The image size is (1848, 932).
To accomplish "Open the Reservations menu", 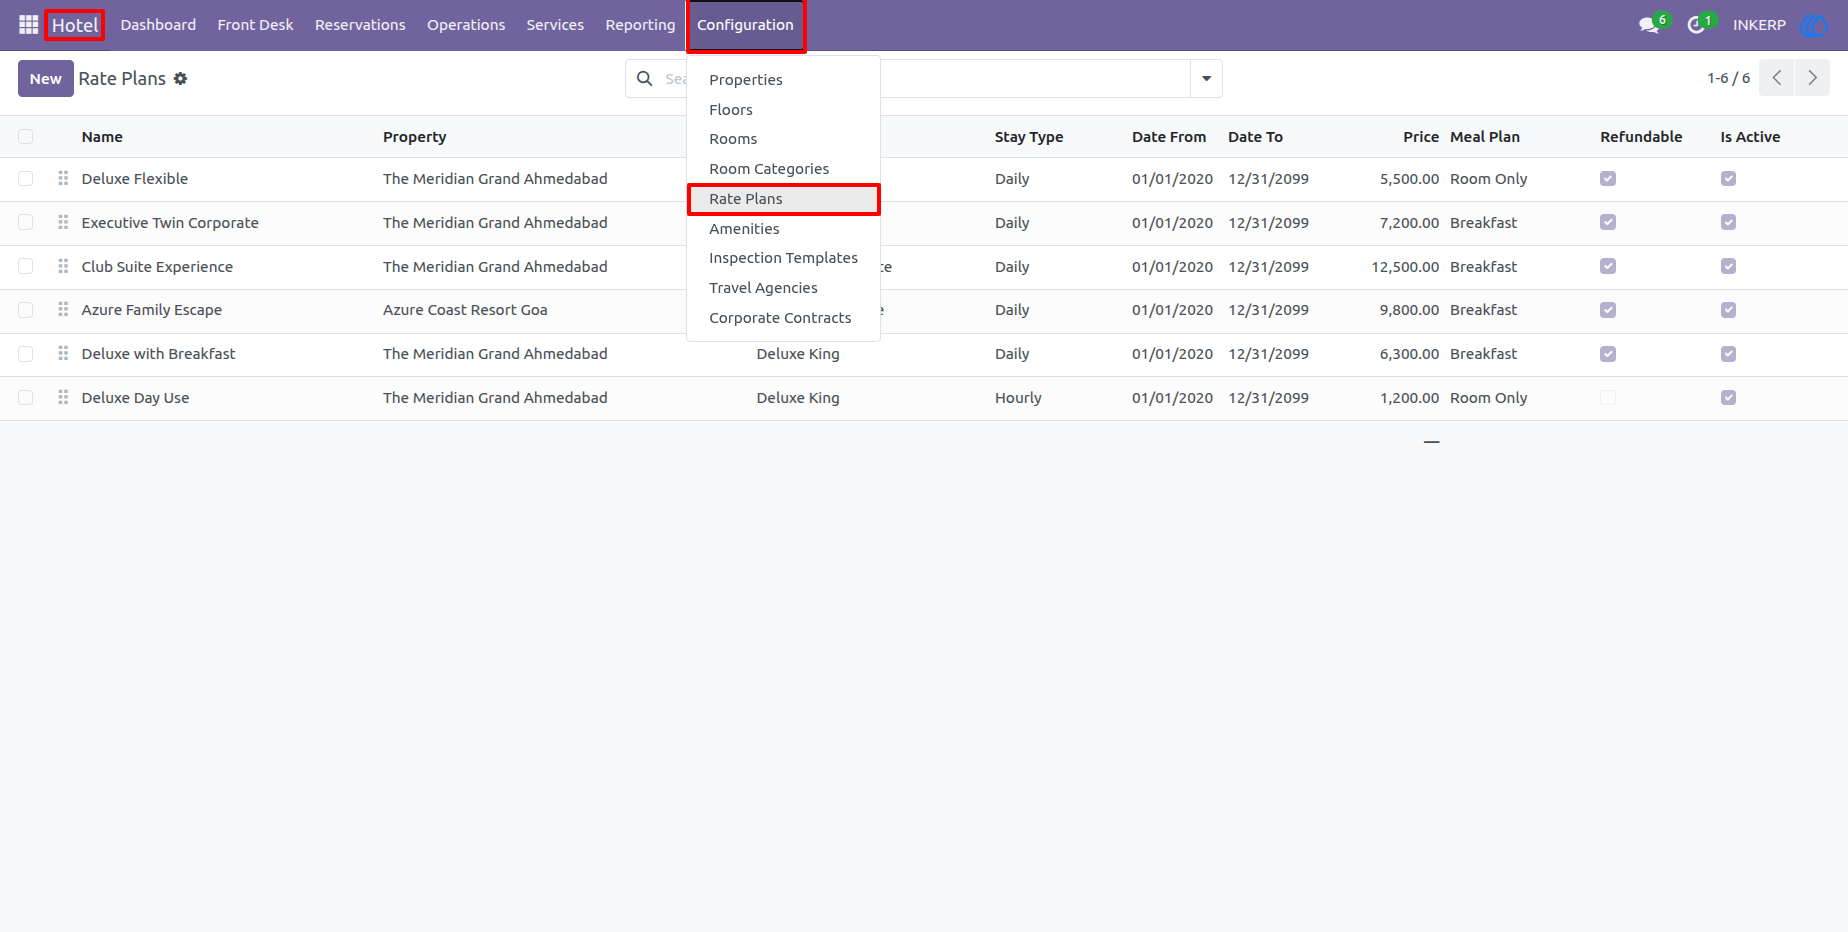I will pos(360,25).
